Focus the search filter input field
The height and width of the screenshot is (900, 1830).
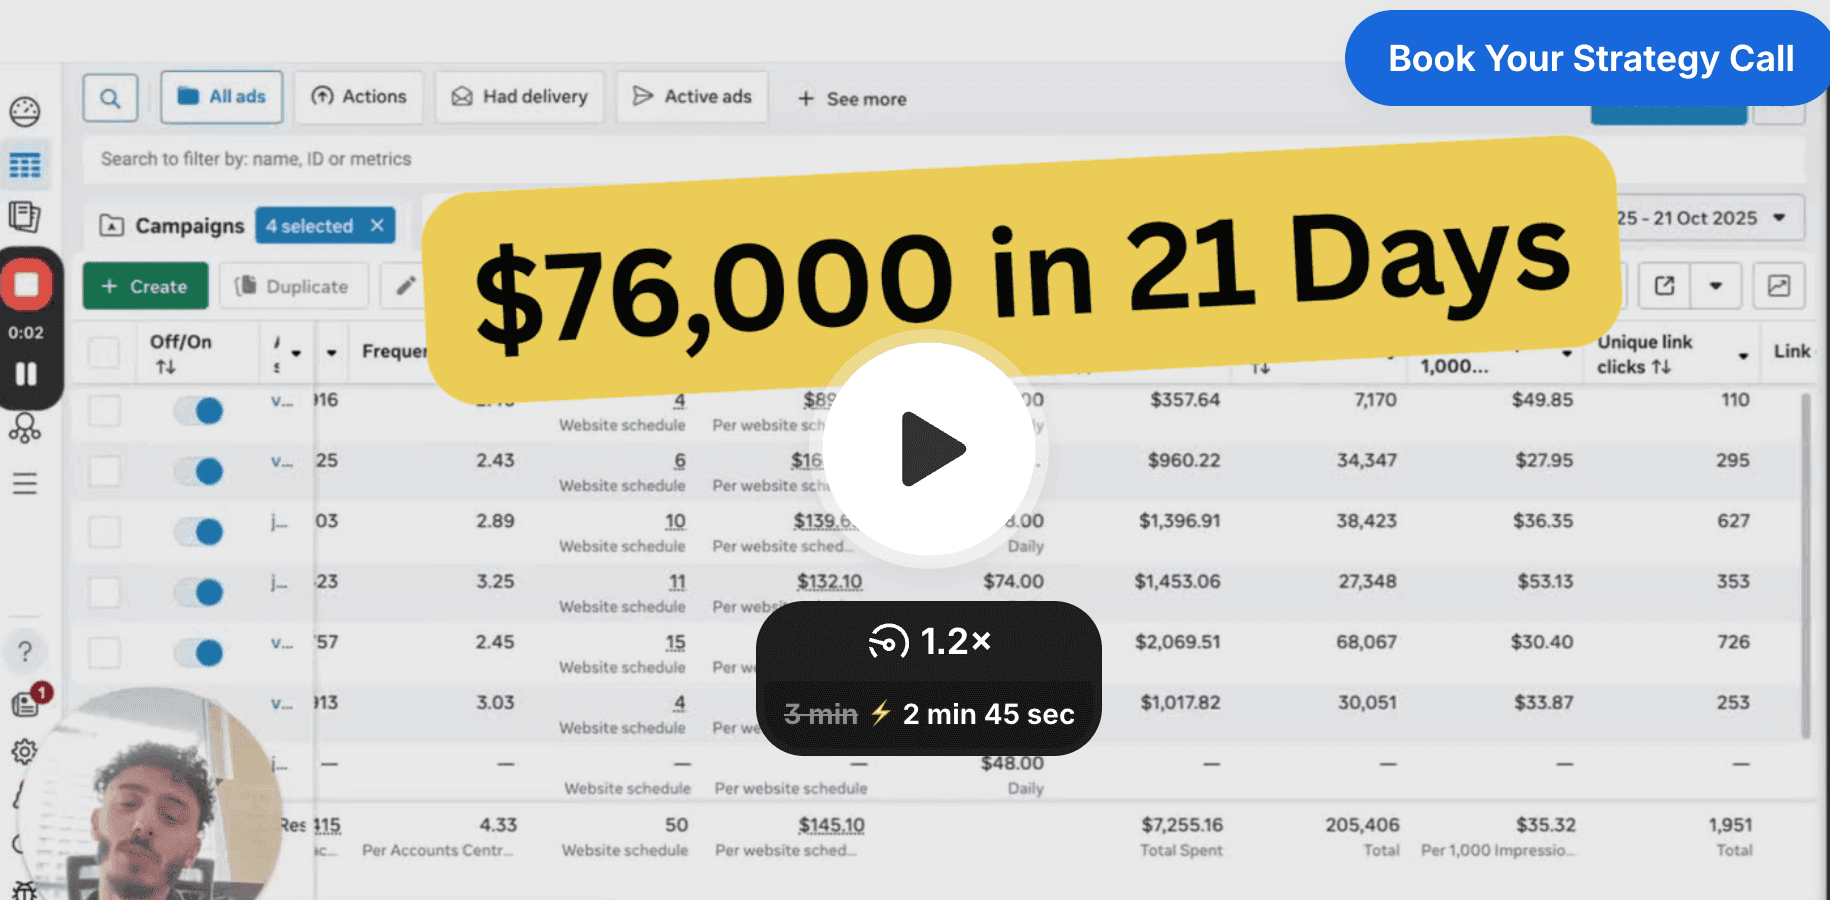pos(944,159)
